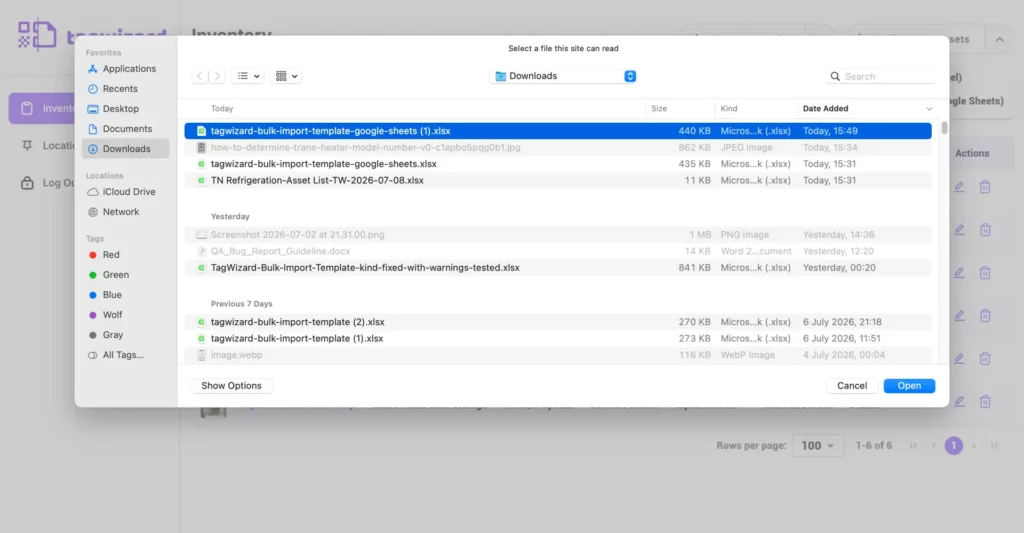The height and width of the screenshot is (533, 1024).
Task: Go to last page in Inventory pagination
Action: tap(993, 445)
